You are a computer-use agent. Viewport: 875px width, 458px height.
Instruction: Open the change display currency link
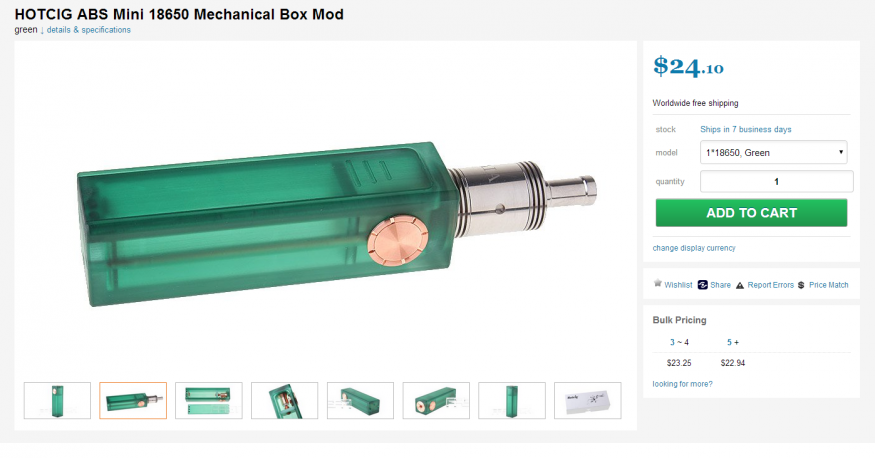point(694,248)
